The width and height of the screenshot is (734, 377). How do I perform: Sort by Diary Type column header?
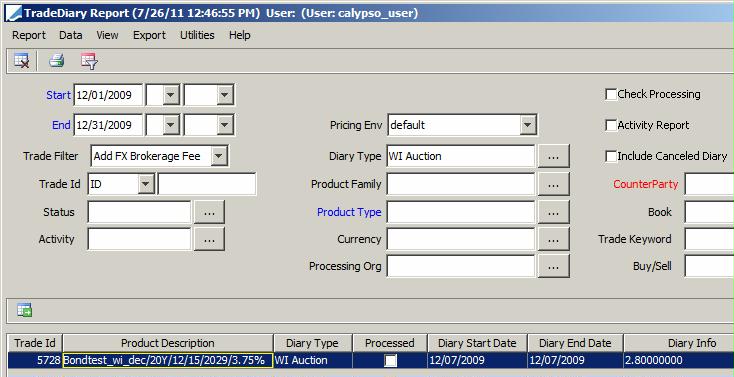coord(312,343)
